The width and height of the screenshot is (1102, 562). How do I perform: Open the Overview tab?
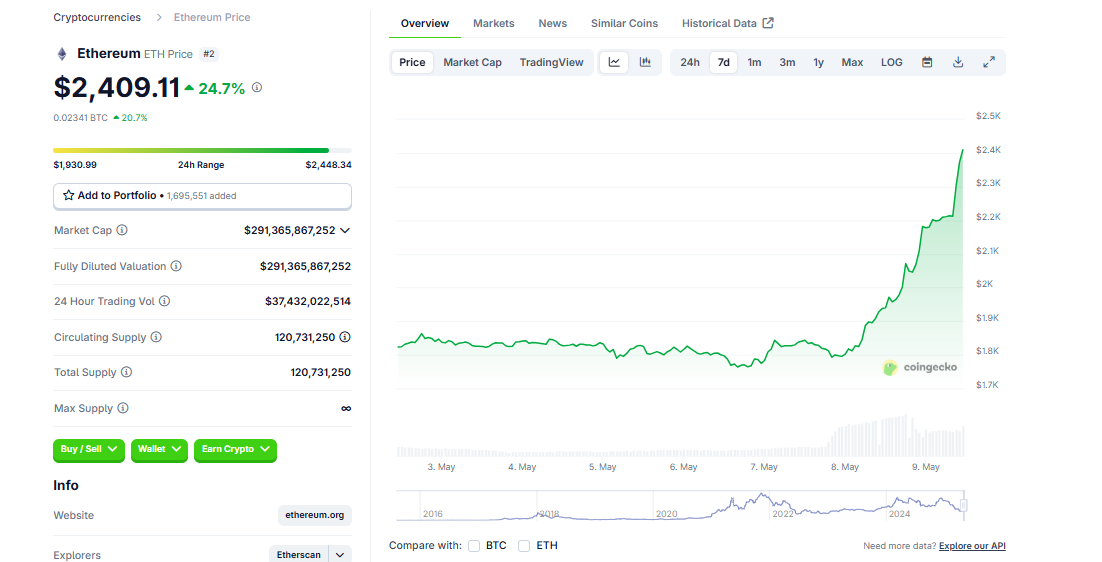click(x=424, y=23)
